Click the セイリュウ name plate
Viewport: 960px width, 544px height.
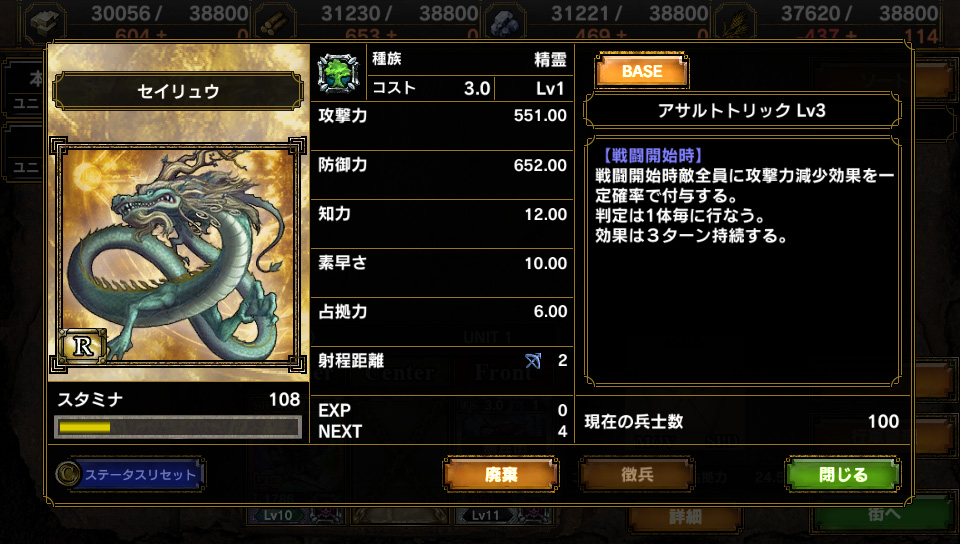coord(178,91)
